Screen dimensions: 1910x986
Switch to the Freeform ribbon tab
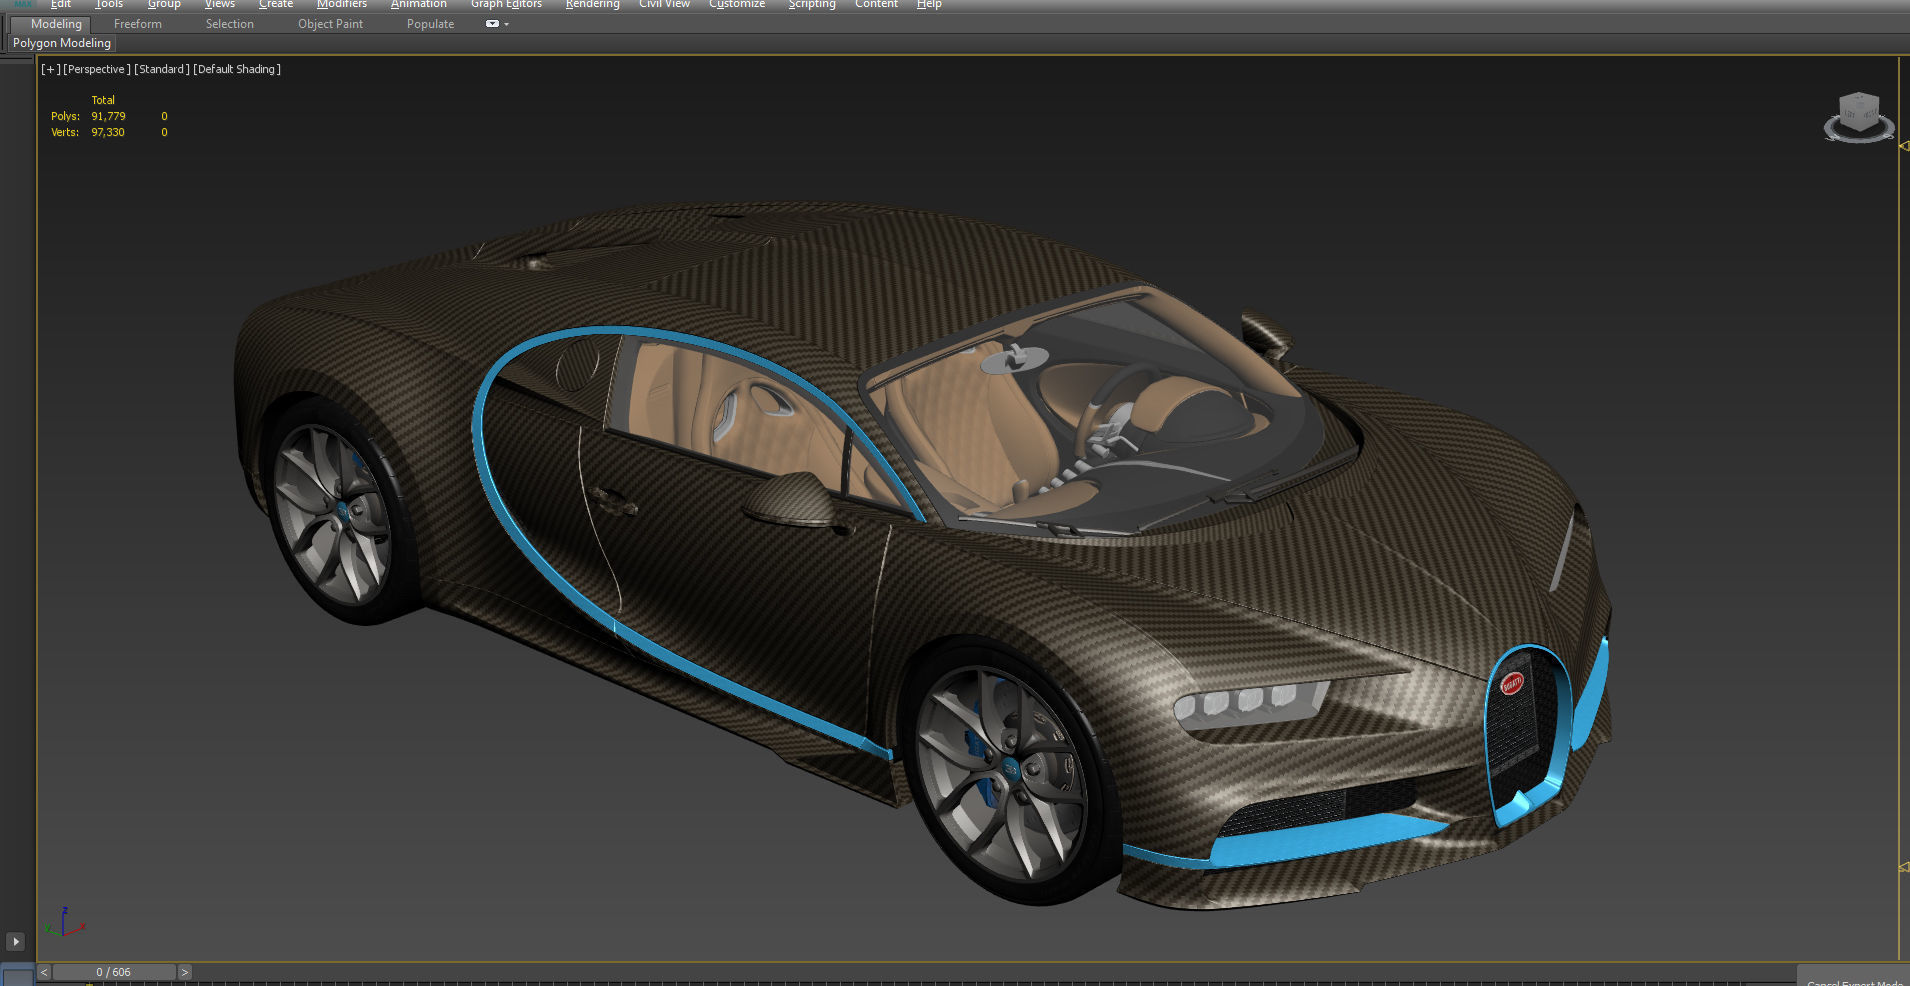(138, 24)
